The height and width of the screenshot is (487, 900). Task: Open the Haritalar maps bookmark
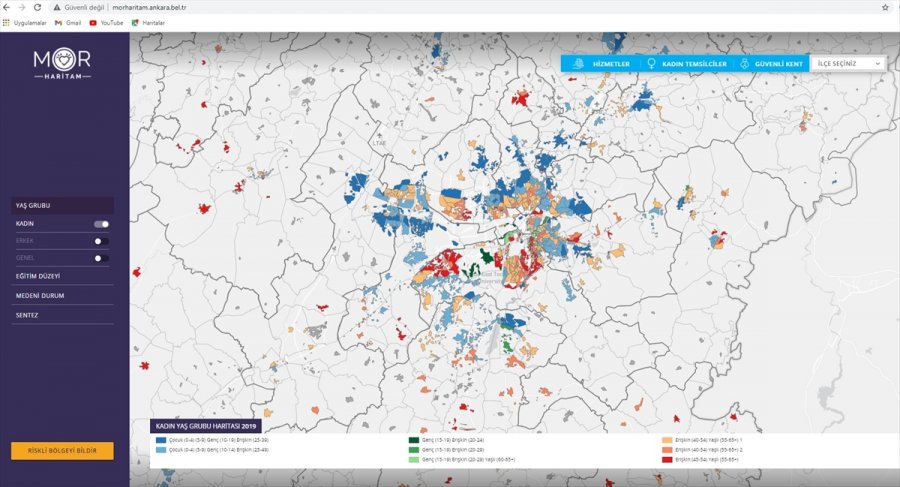(x=148, y=22)
